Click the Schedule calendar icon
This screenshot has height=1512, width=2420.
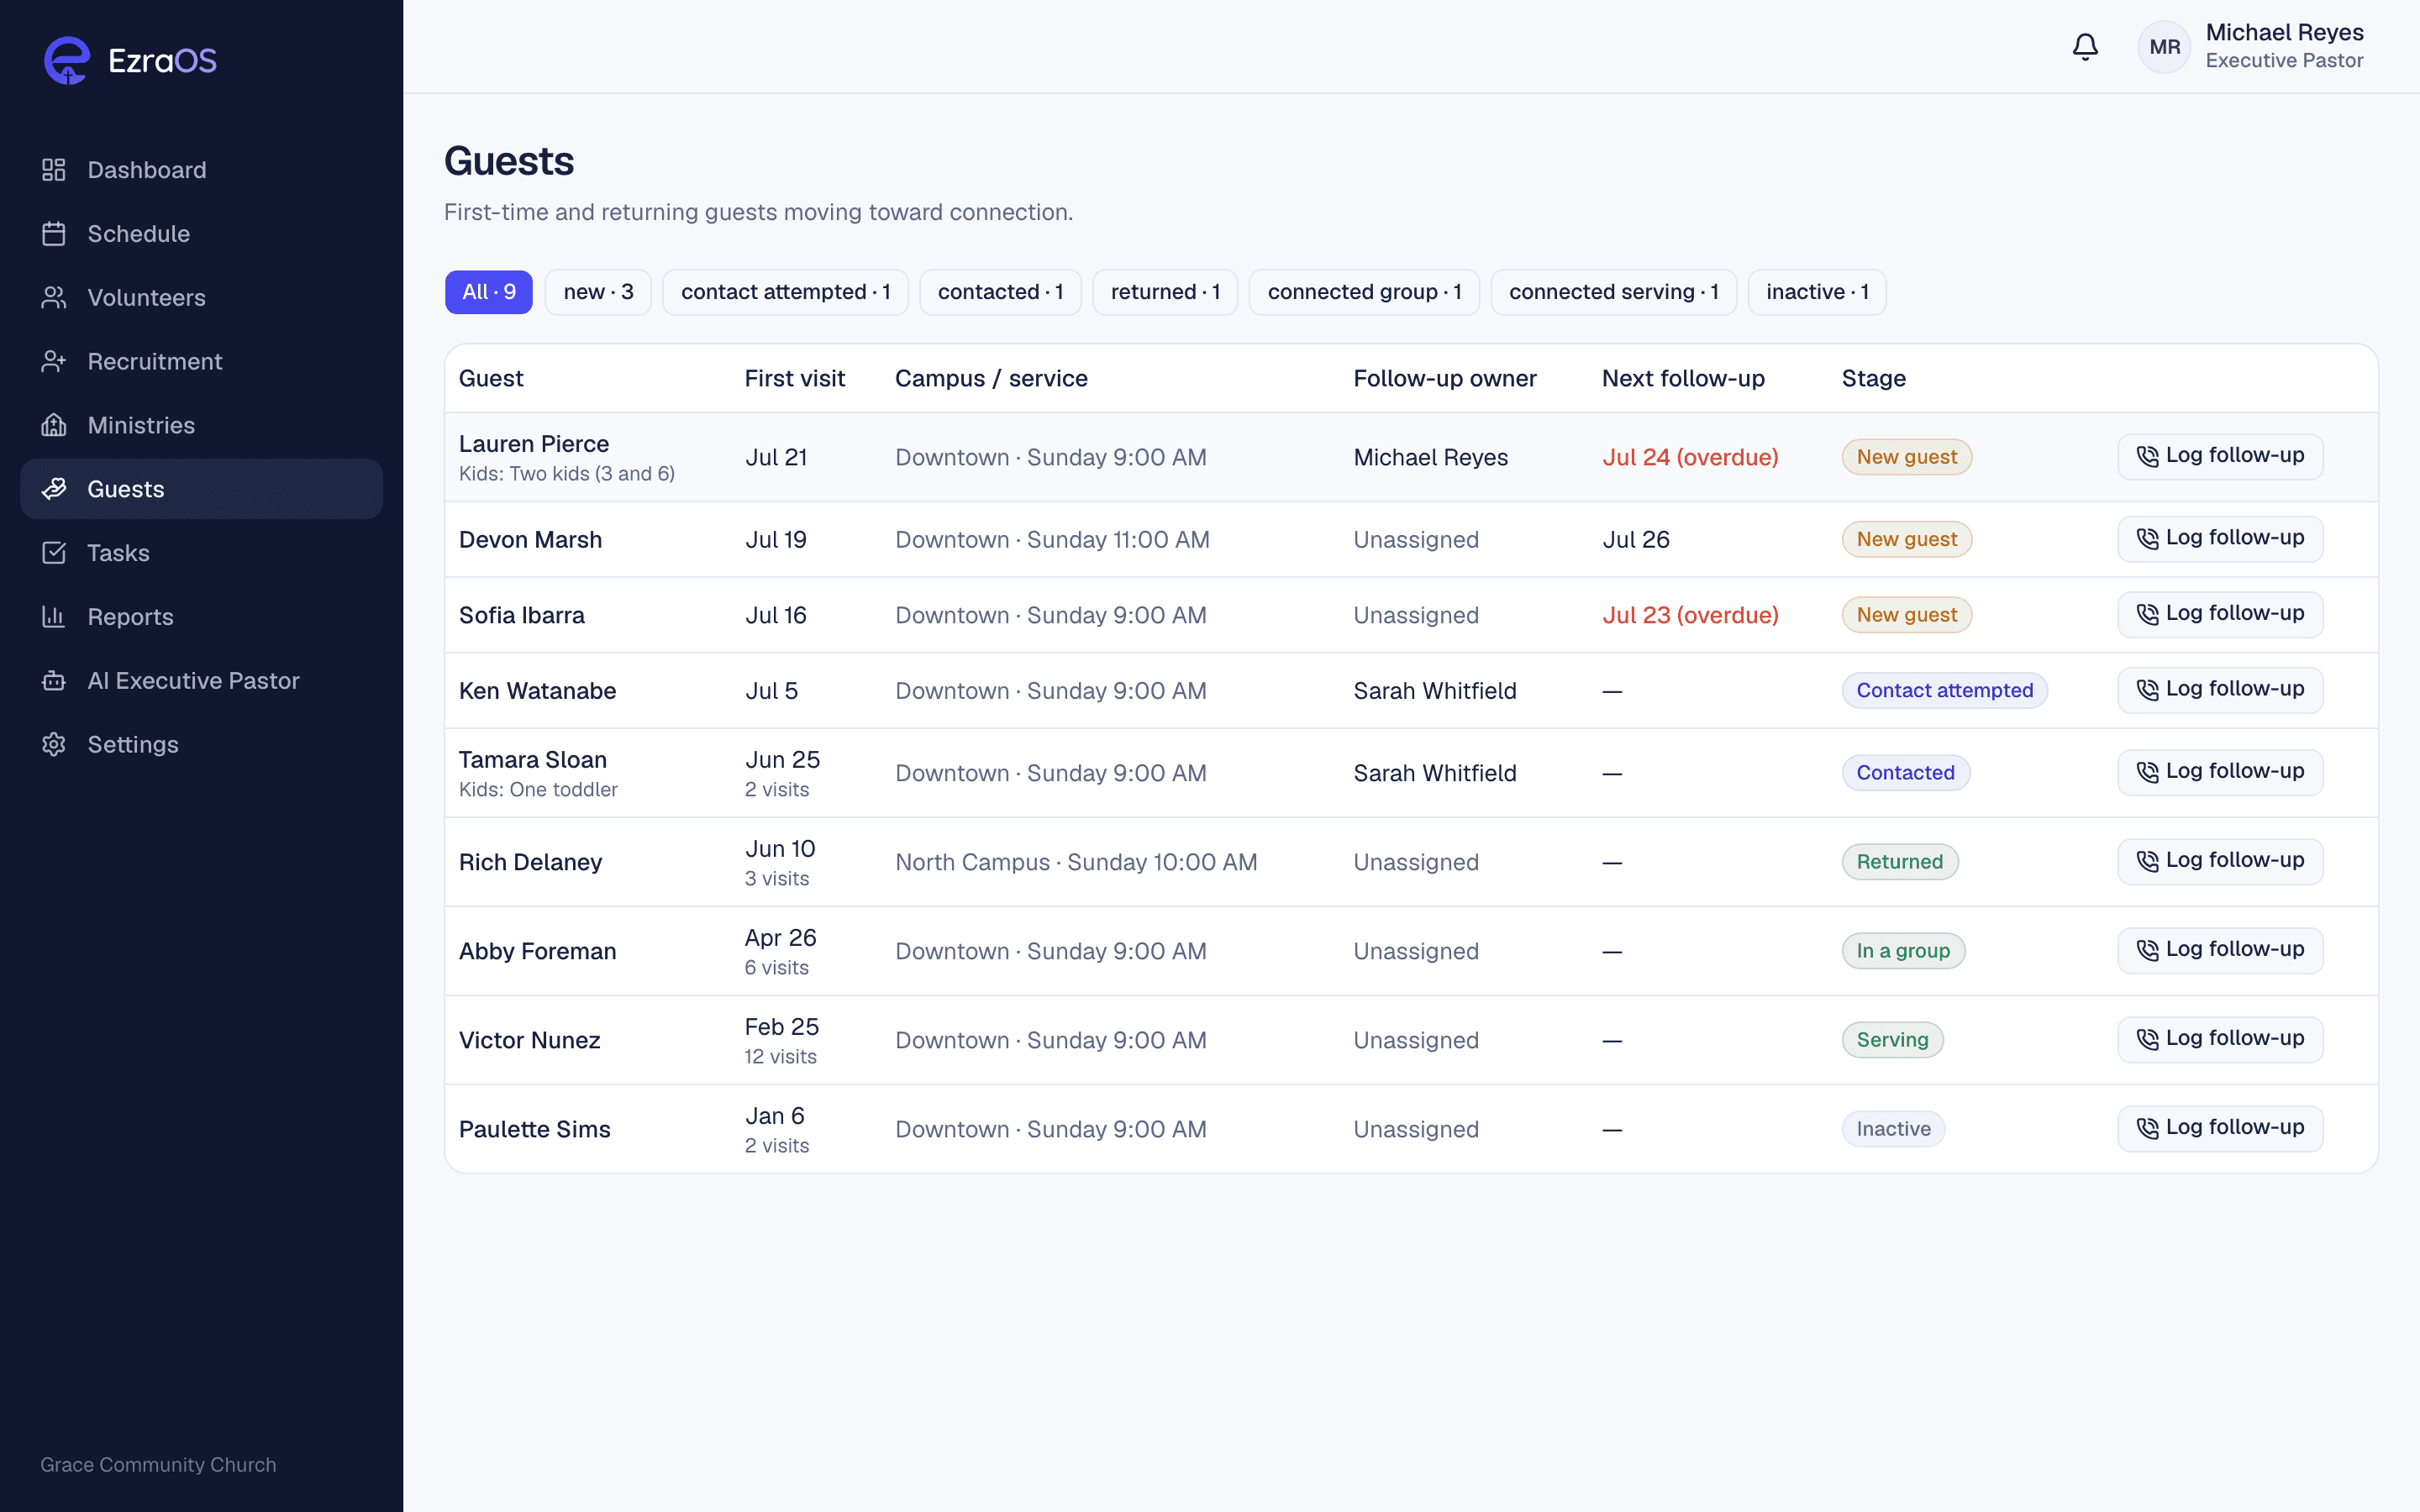(54, 234)
